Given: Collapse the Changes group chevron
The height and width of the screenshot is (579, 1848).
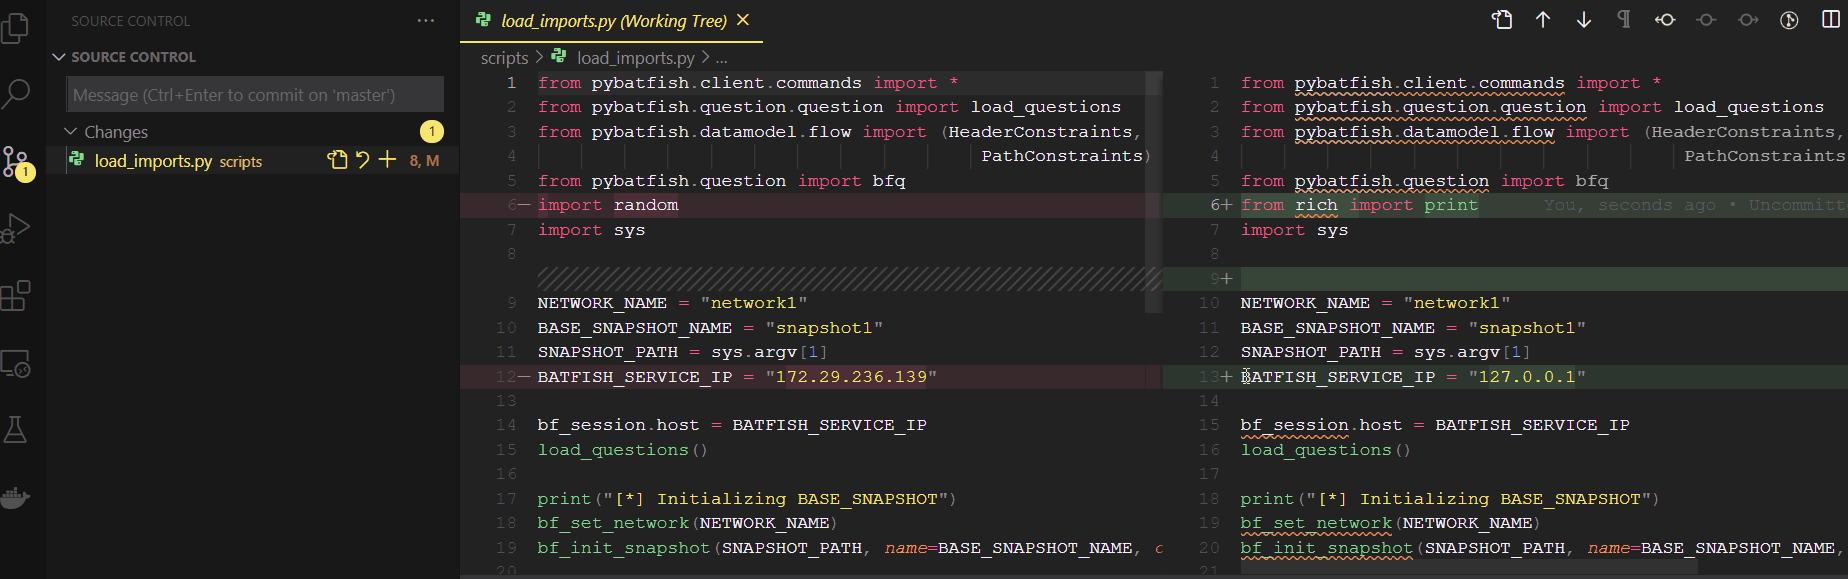Looking at the screenshot, I should pos(71,131).
